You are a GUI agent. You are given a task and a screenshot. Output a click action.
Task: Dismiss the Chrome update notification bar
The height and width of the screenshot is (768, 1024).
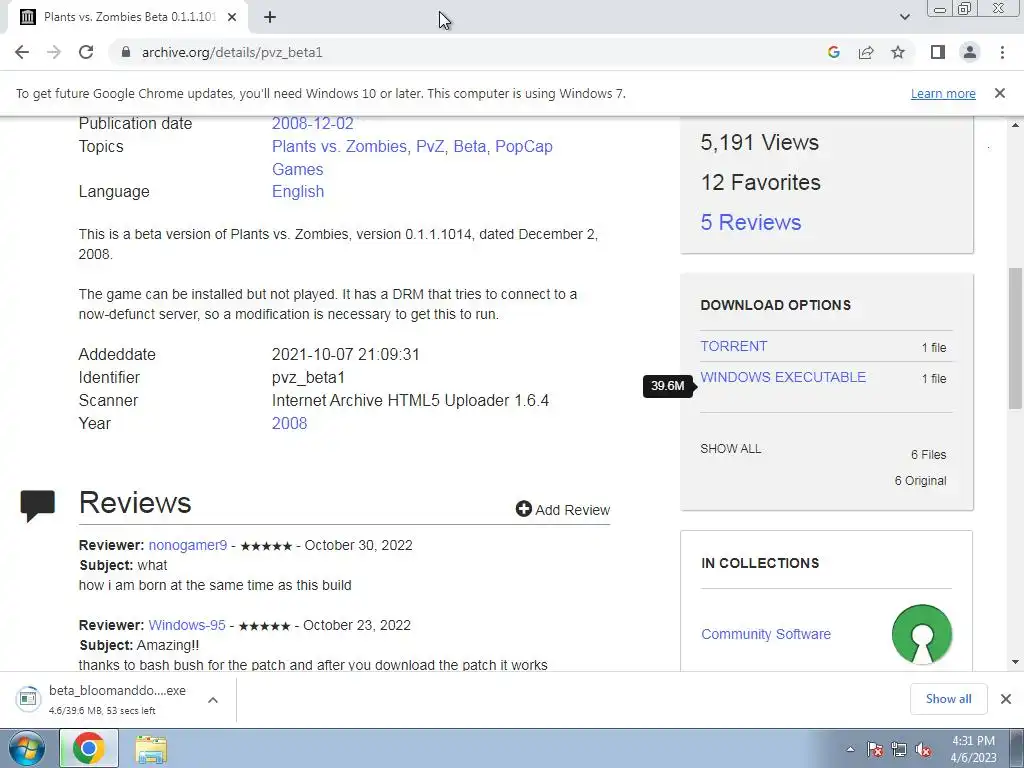pyautogui.click(x=999, y=93)
